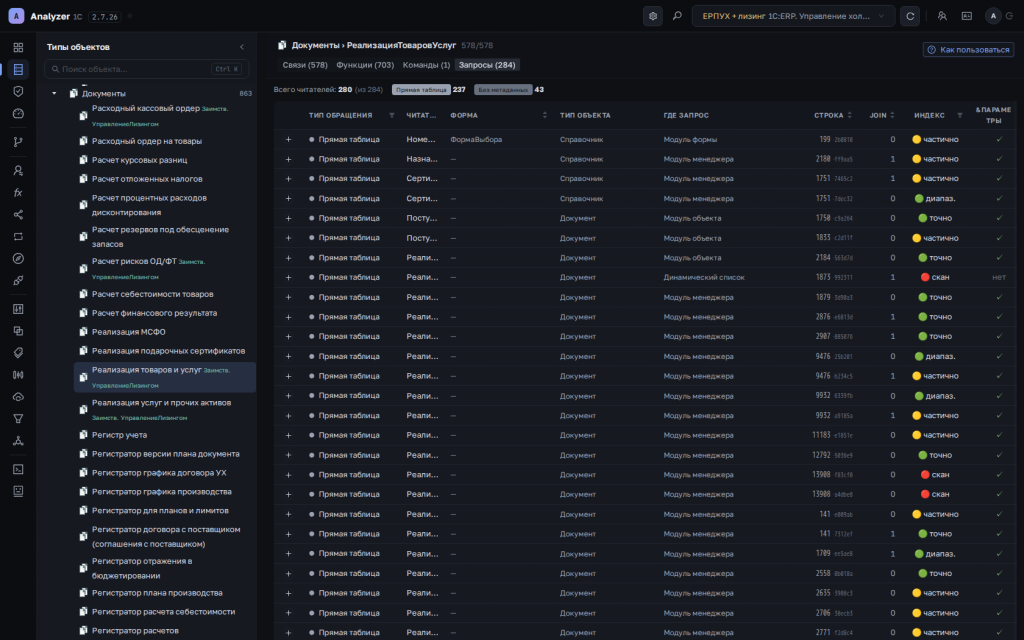This screenshot has width=1024, height=640.
Task: Open the sliders settings icon in sidebar
Action: click(18, 309)
